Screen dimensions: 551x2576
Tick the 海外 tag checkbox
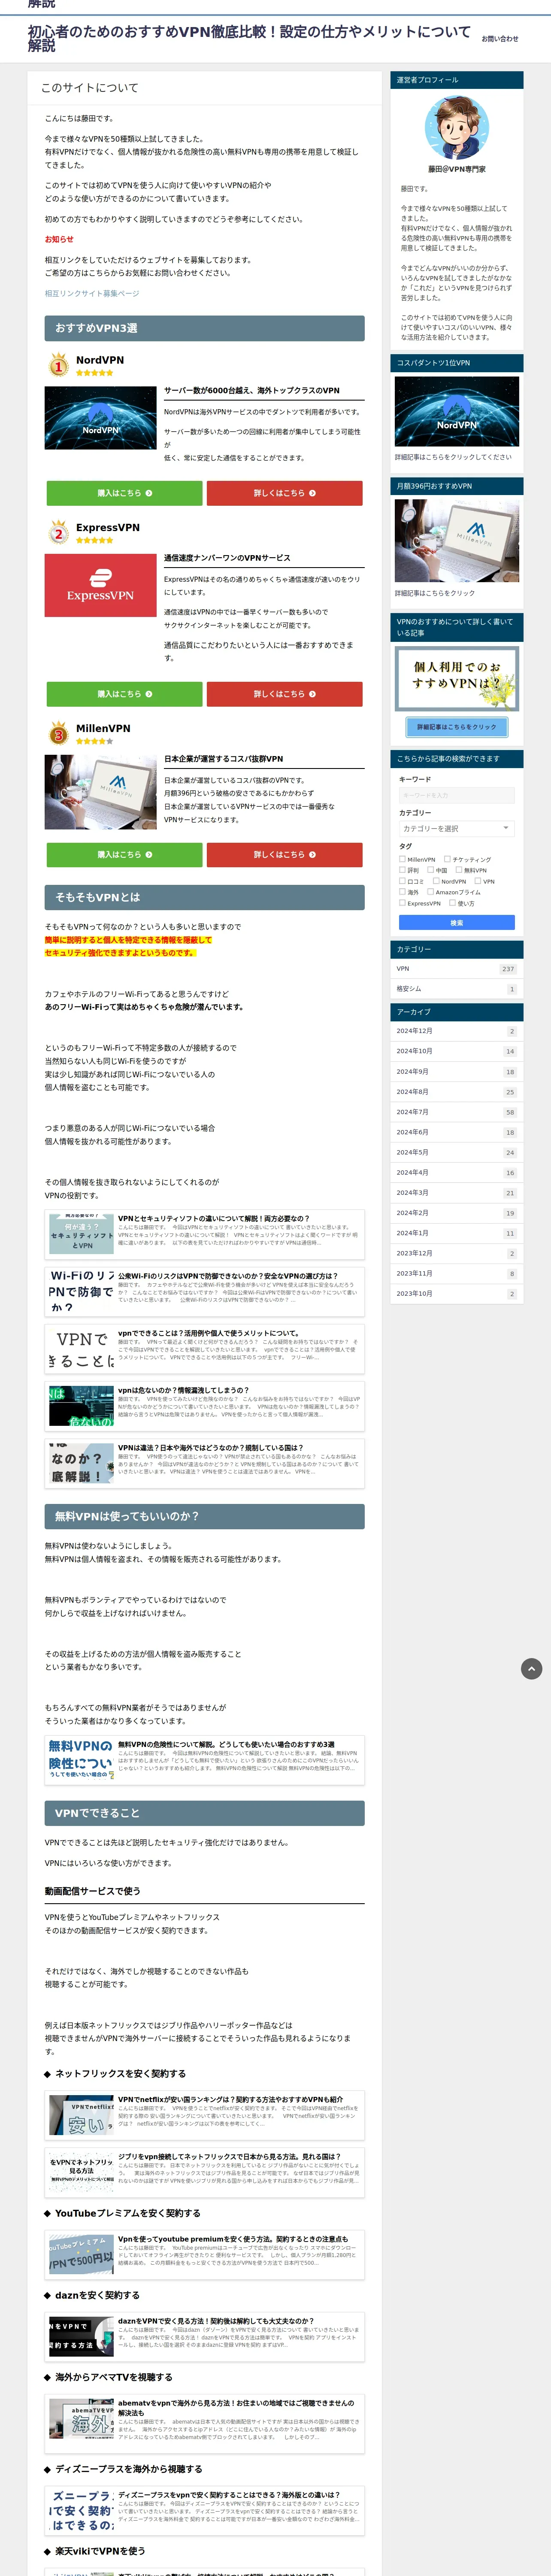(x=402, y=892)
